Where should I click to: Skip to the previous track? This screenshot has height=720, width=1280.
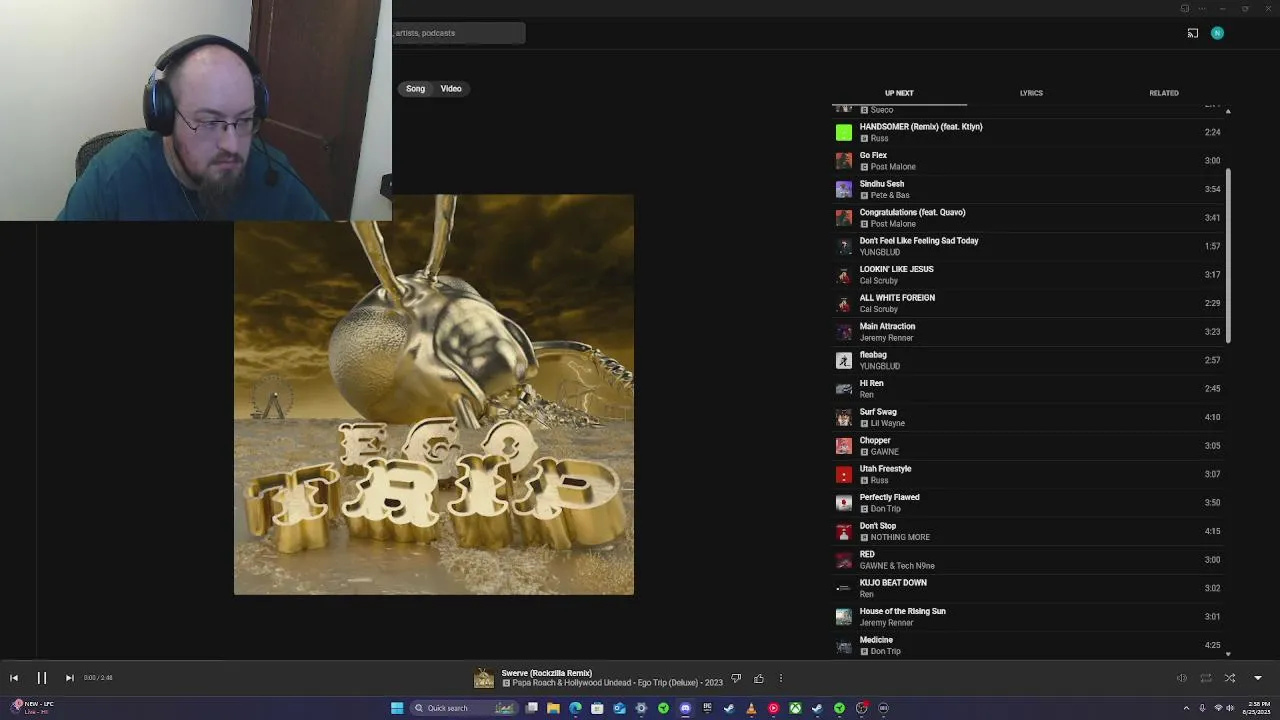[14, 678]
